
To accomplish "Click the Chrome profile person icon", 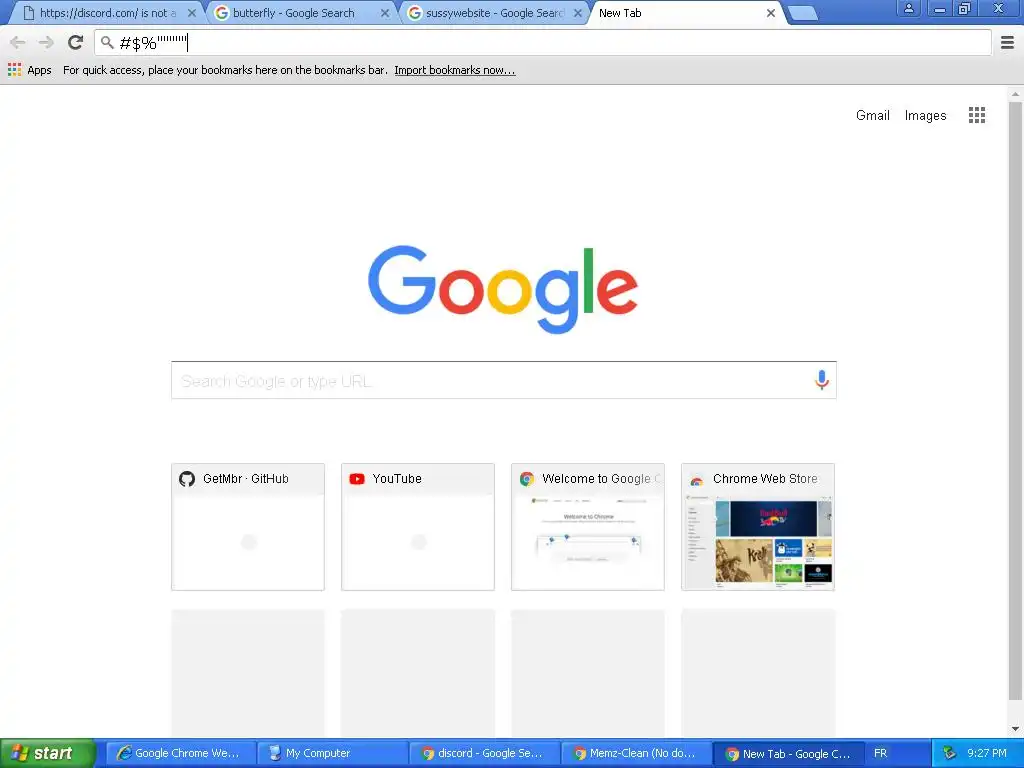I will pos(908,8).
